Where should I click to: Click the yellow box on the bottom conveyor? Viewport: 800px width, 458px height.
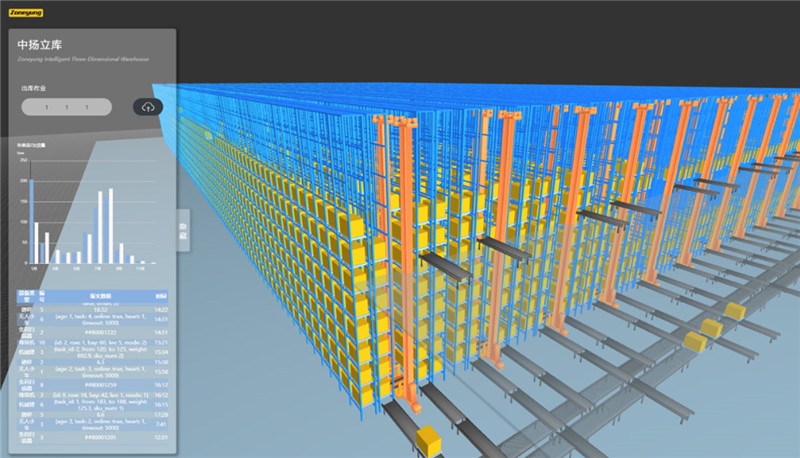tap(432, 441)
